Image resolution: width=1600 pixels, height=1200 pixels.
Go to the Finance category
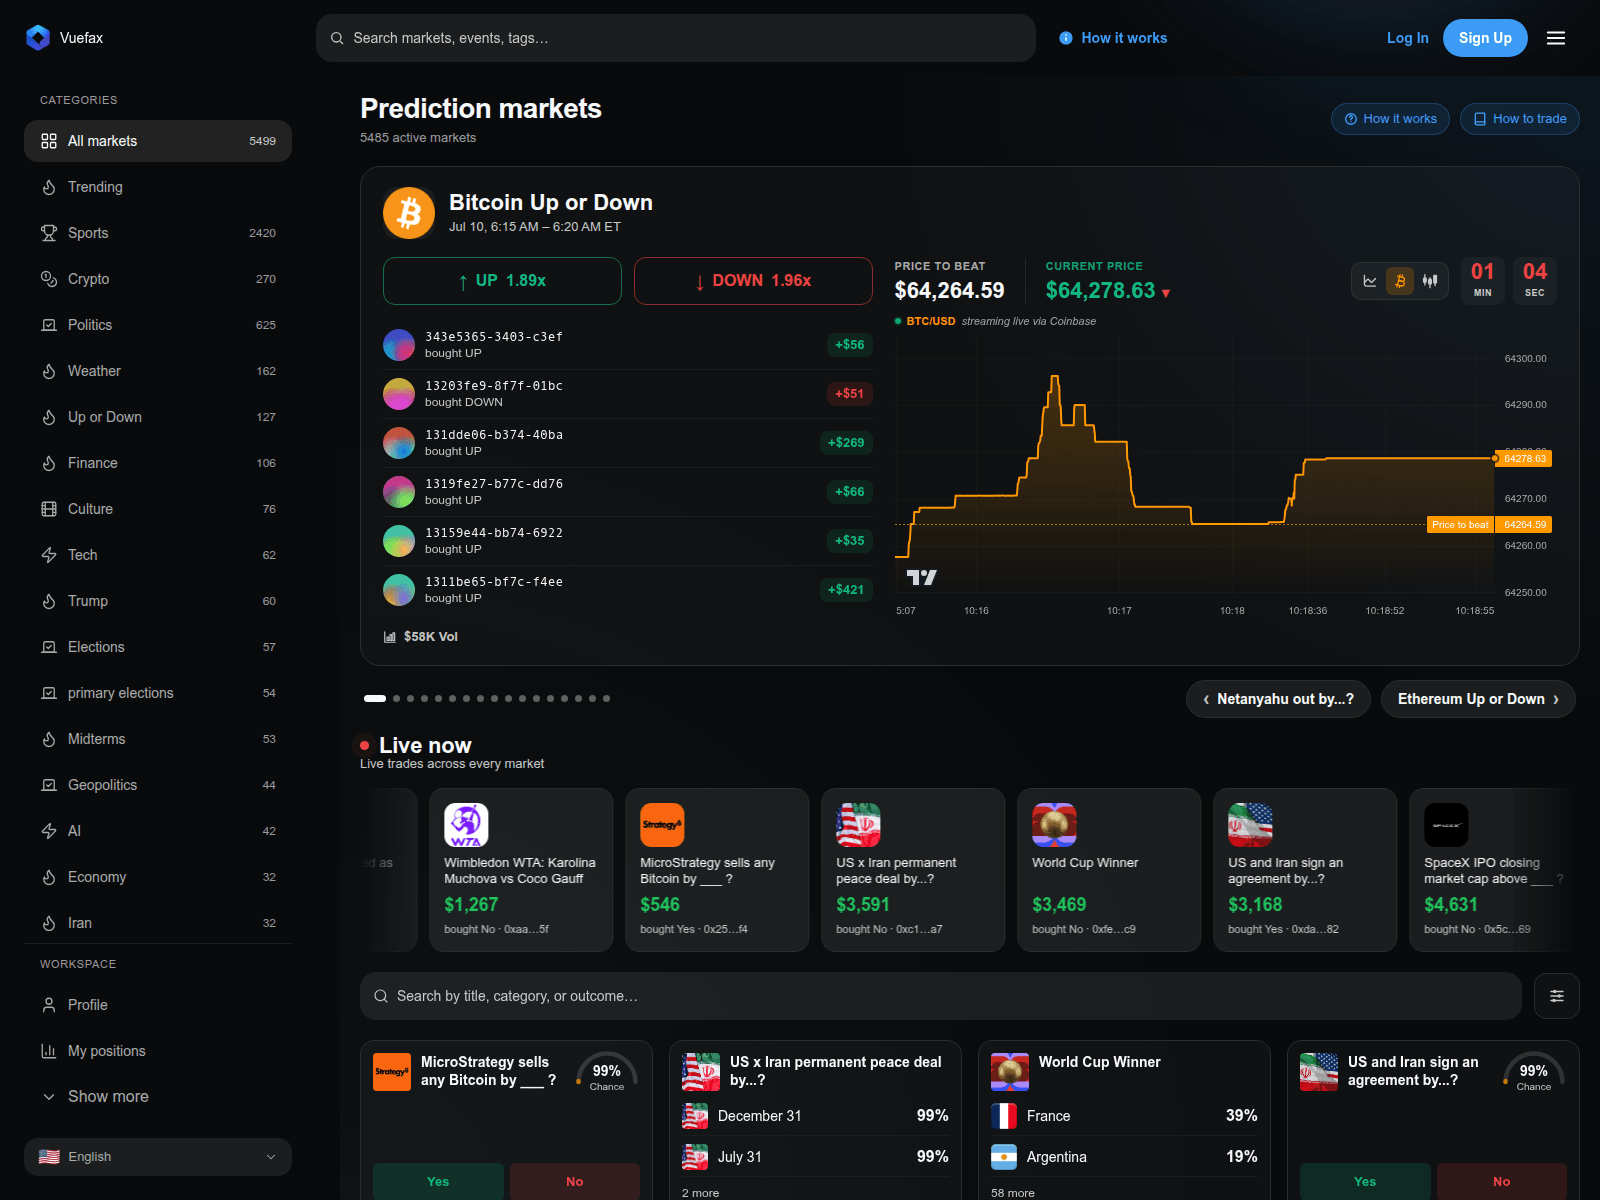click(158, 463)
